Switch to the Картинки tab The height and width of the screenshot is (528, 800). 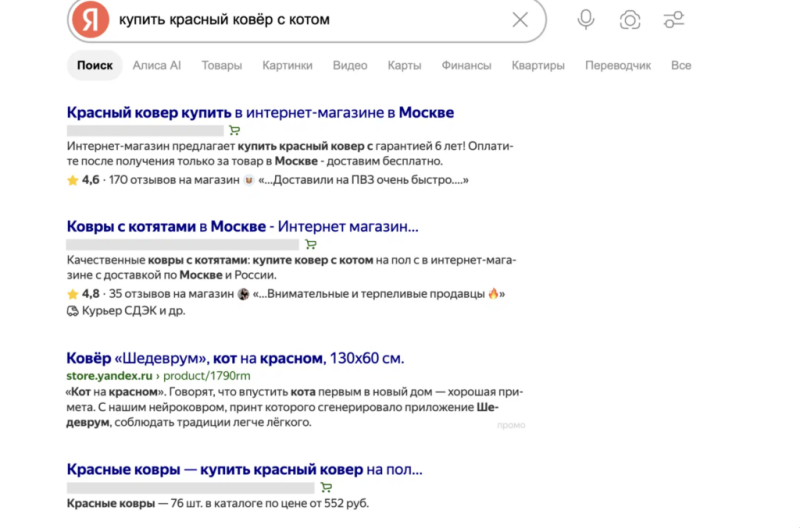(x=287, y=65)
